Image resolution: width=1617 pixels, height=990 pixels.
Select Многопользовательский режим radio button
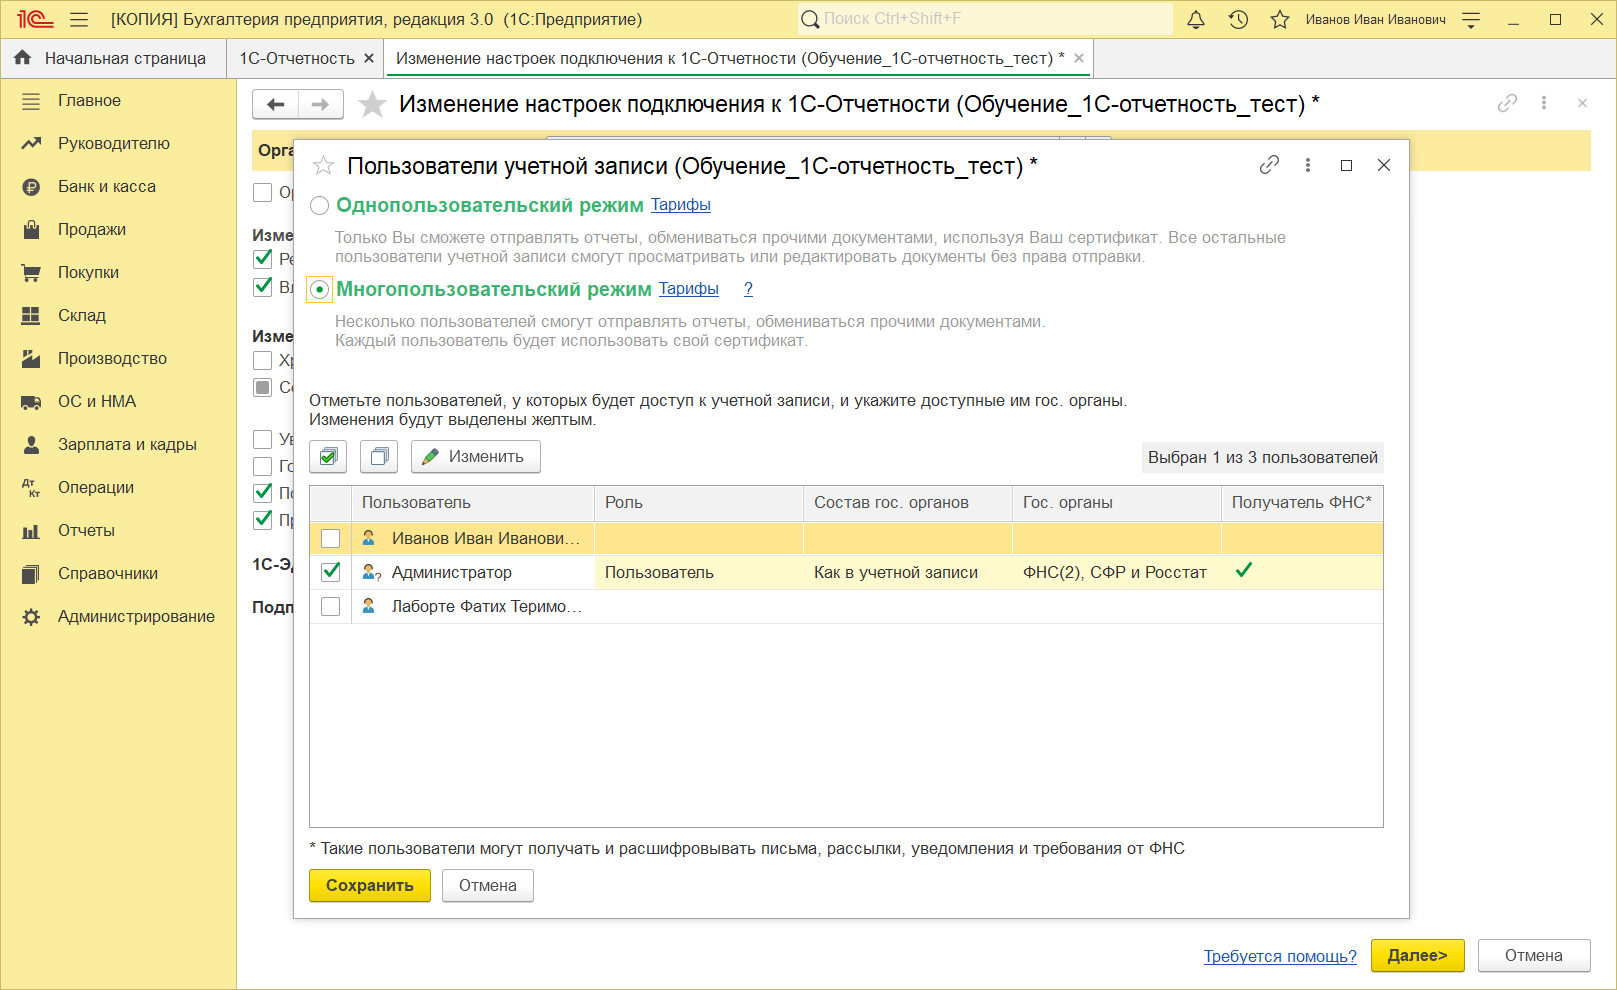(319, 289)
